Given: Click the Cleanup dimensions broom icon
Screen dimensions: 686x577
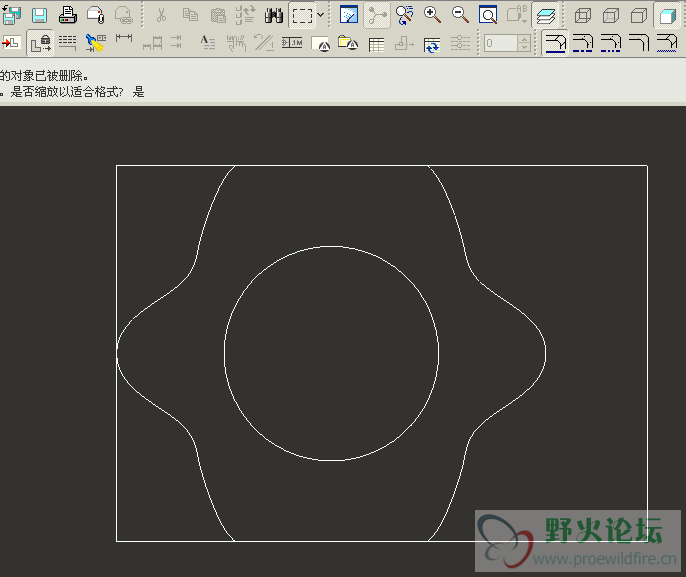Looking at the screenshot, I should click(95, 43).
